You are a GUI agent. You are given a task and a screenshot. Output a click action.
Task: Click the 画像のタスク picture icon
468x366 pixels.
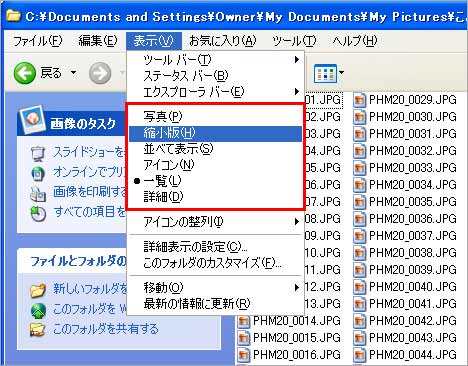[x=32, y=119]
